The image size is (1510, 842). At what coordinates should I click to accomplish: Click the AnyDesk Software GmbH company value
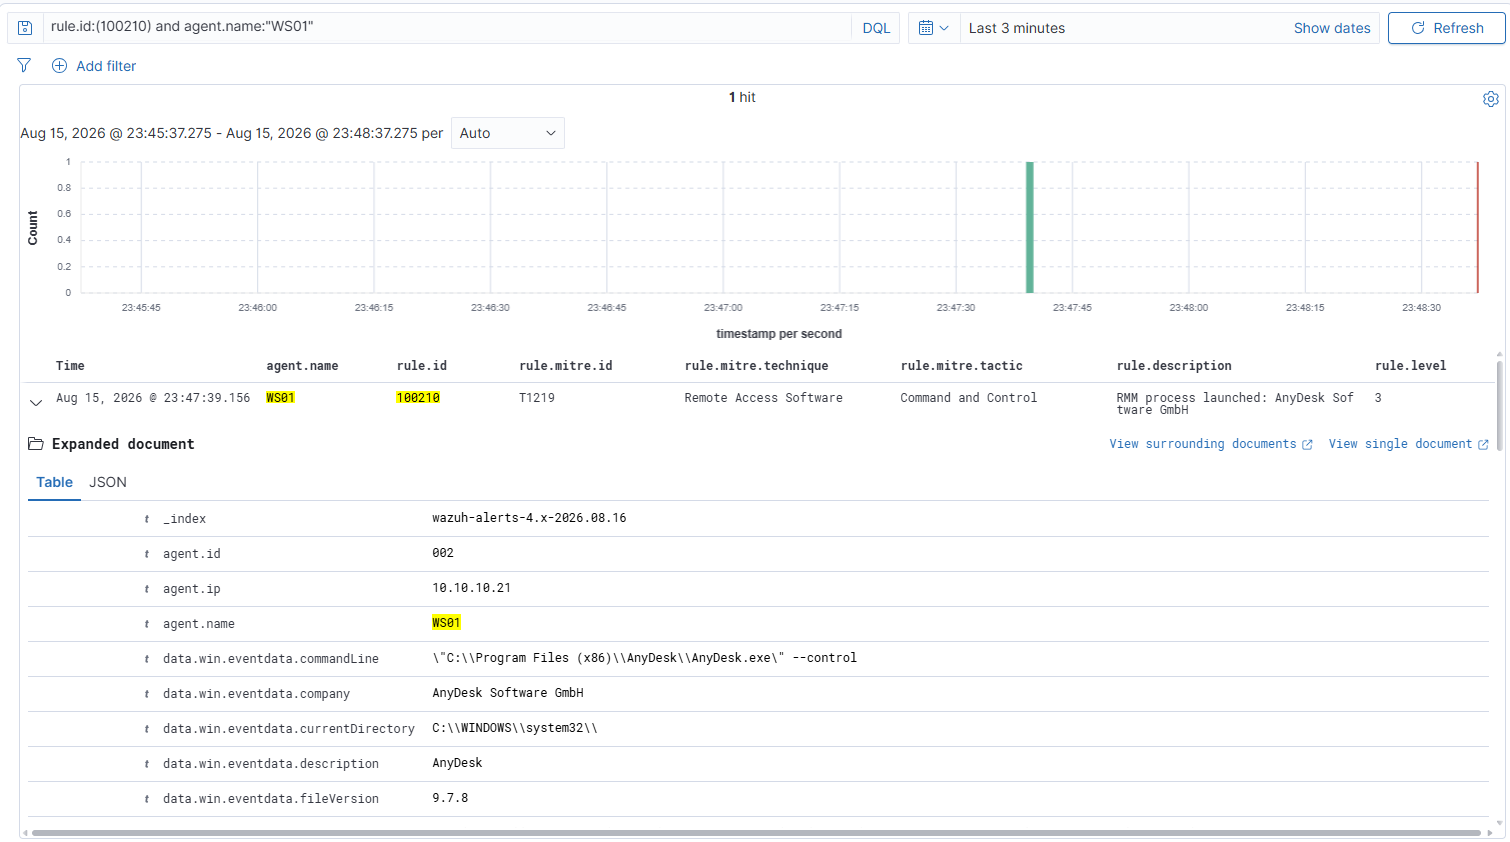pyautogui.click(x=508, y=693)
